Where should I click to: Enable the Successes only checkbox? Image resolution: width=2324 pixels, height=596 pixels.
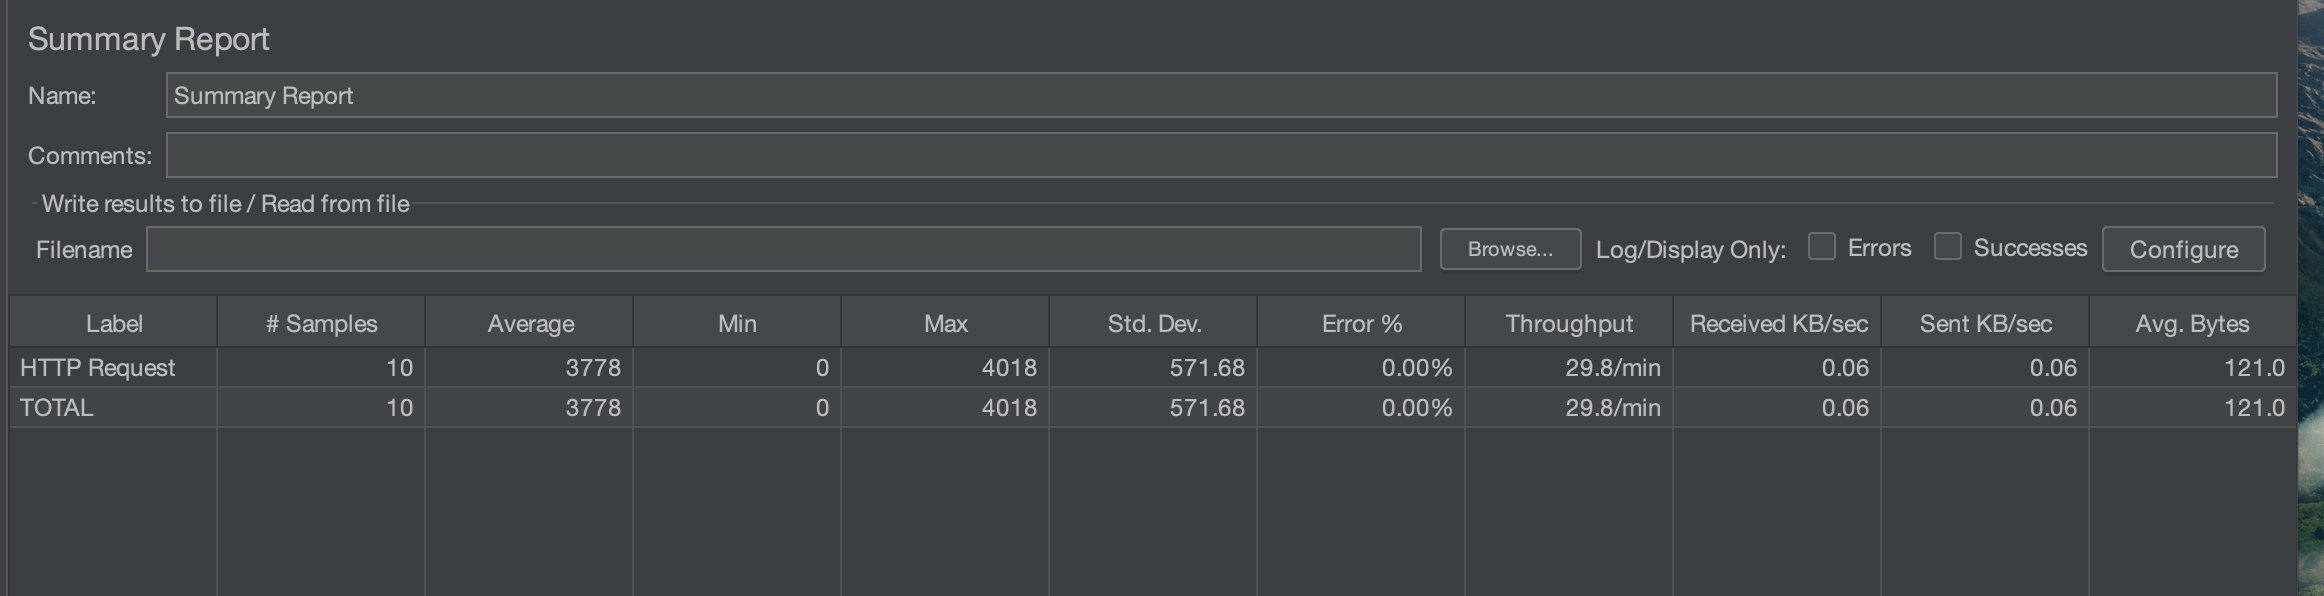1947,247
